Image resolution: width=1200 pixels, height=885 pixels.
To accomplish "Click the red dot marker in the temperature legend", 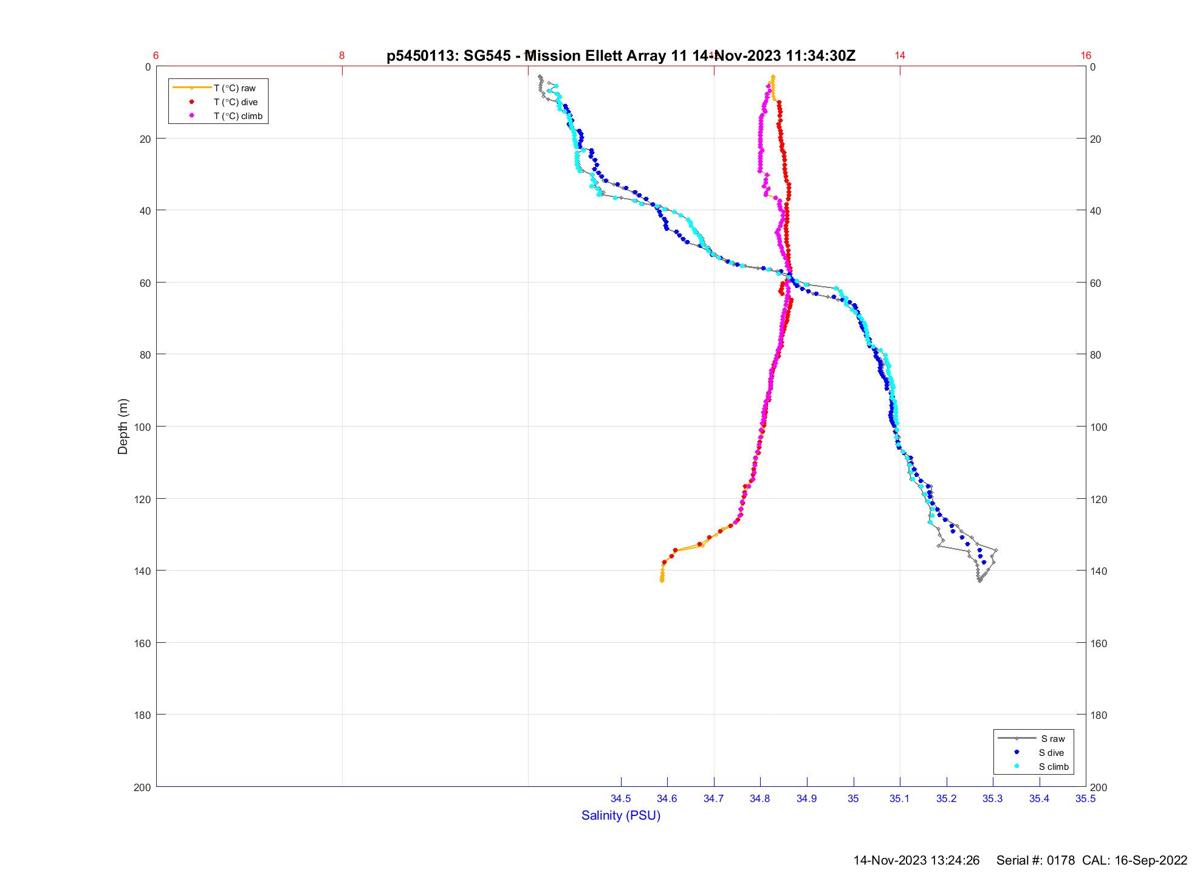I will (x=191, y=102).
